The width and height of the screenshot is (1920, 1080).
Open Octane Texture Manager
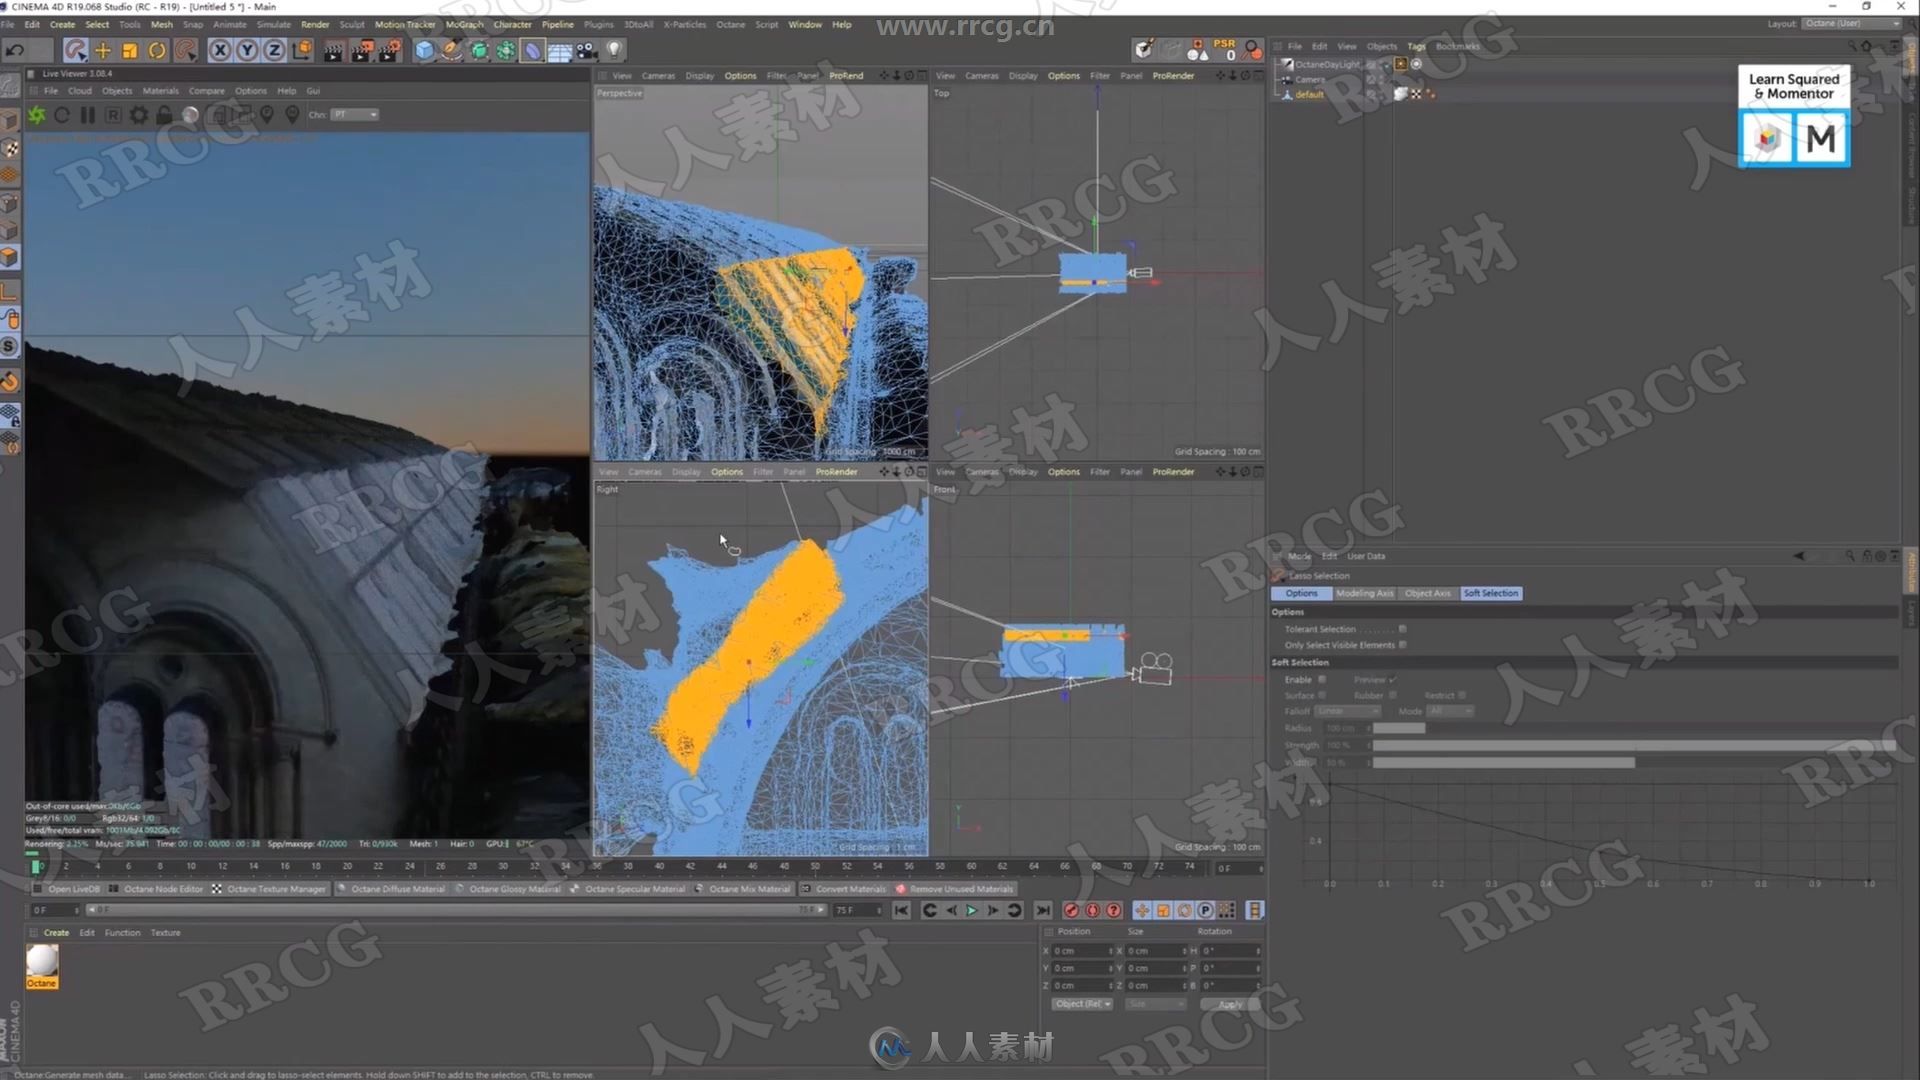click(269, 889)
